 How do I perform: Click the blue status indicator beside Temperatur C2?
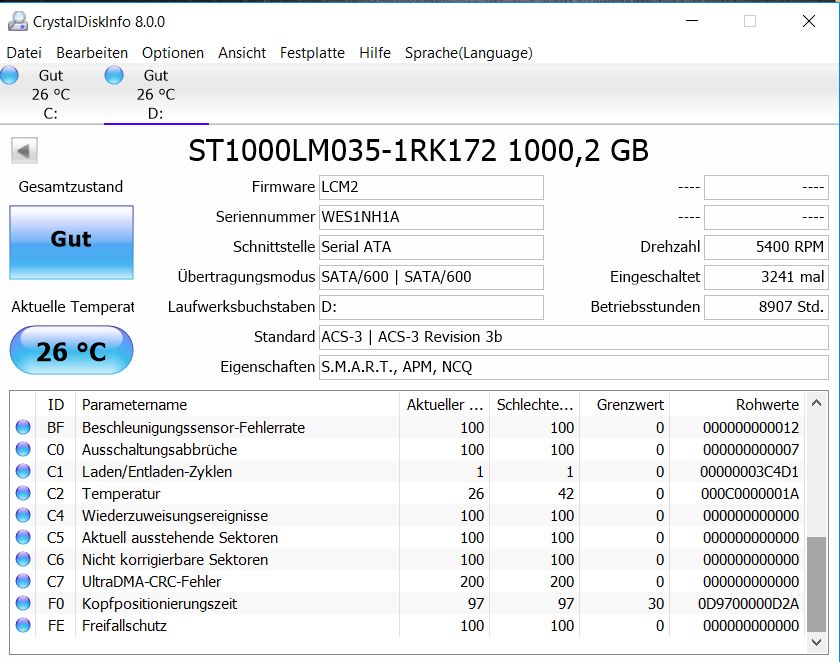pyautogui.click(x=24, y=493)
